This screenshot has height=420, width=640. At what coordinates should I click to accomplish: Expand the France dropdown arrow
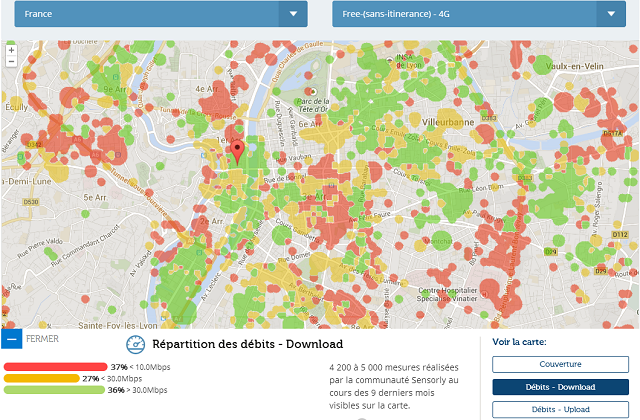pyautogui.click(x=293, y=14)
